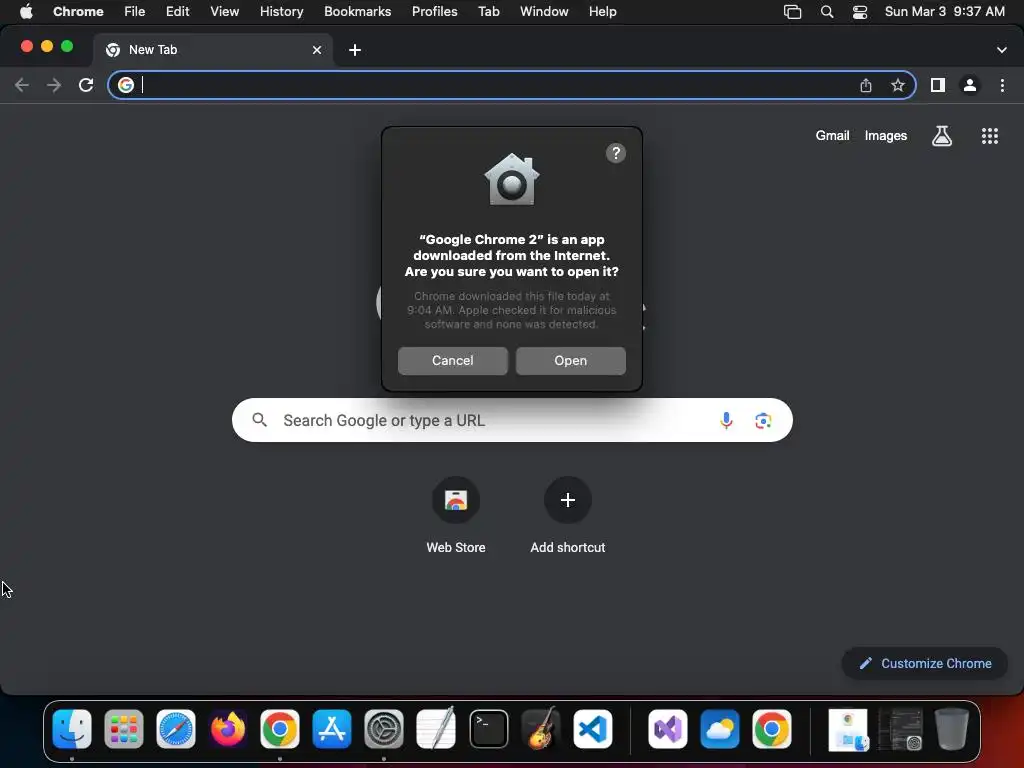
Task: Reload the current page
Action: (86, 85)
